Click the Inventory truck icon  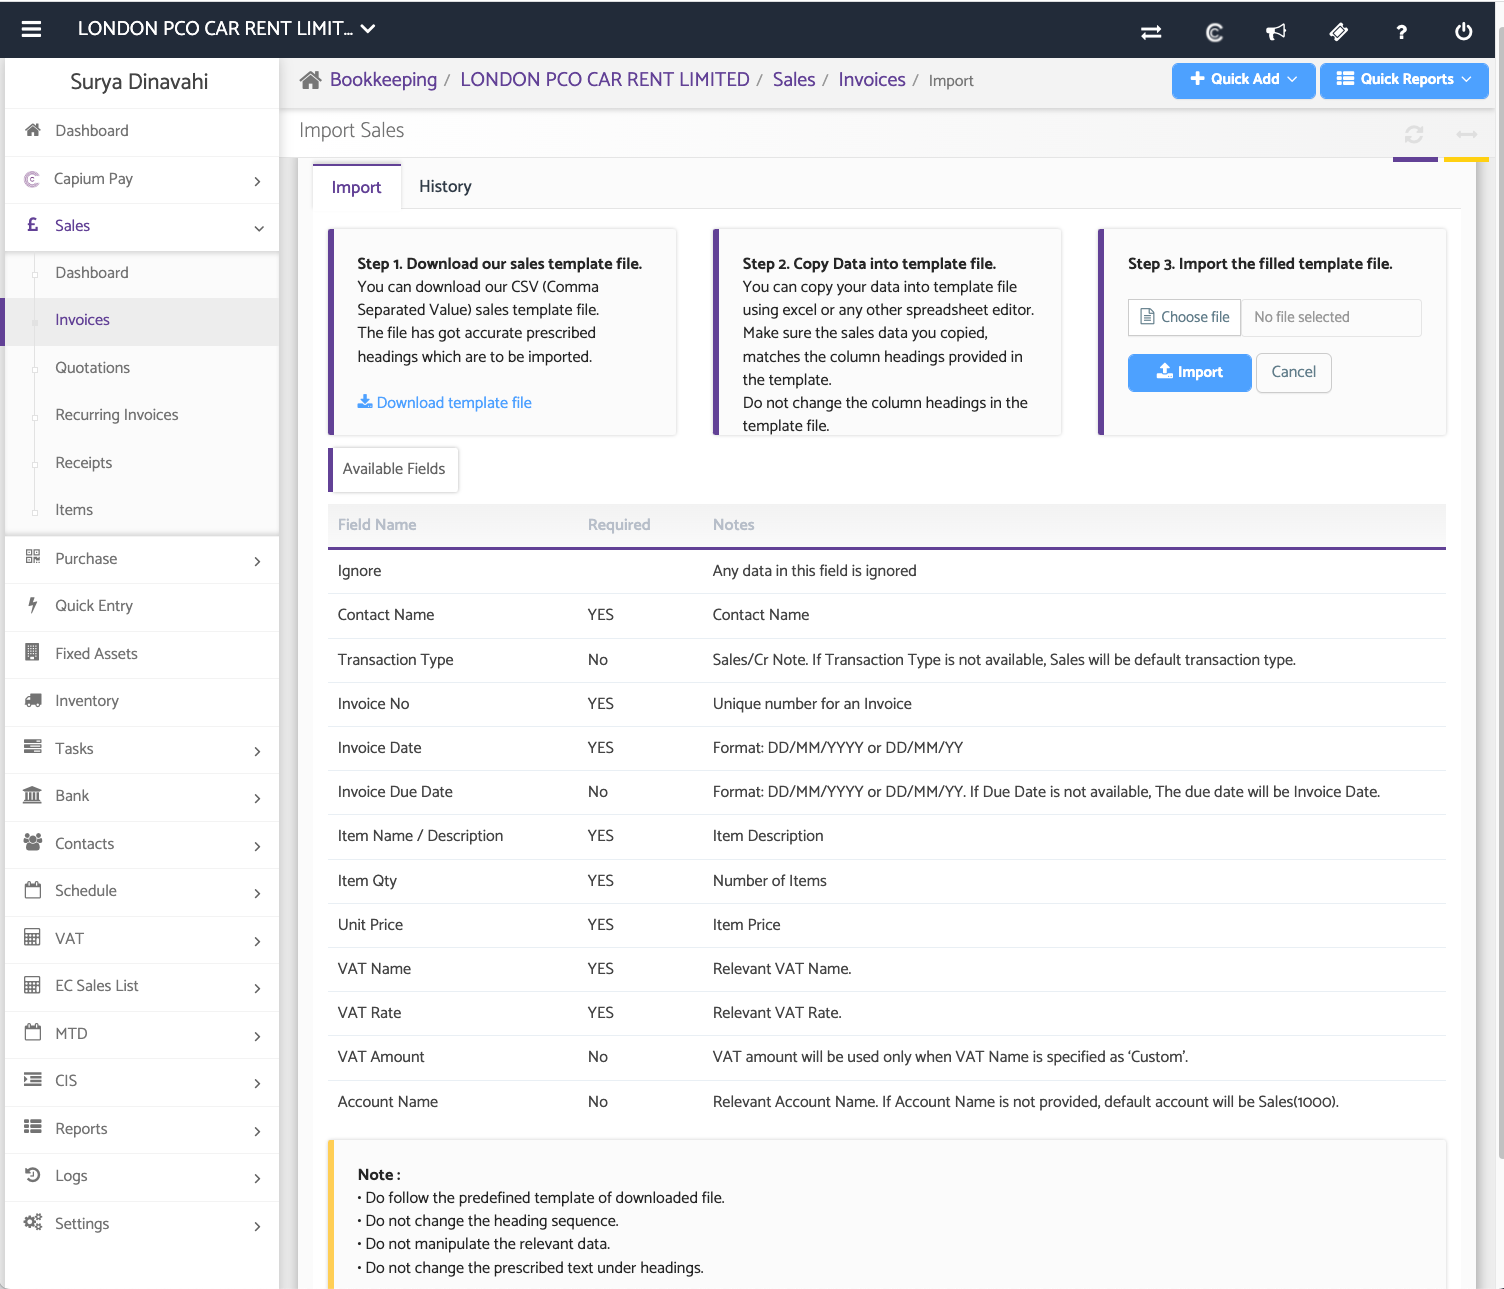33,700
